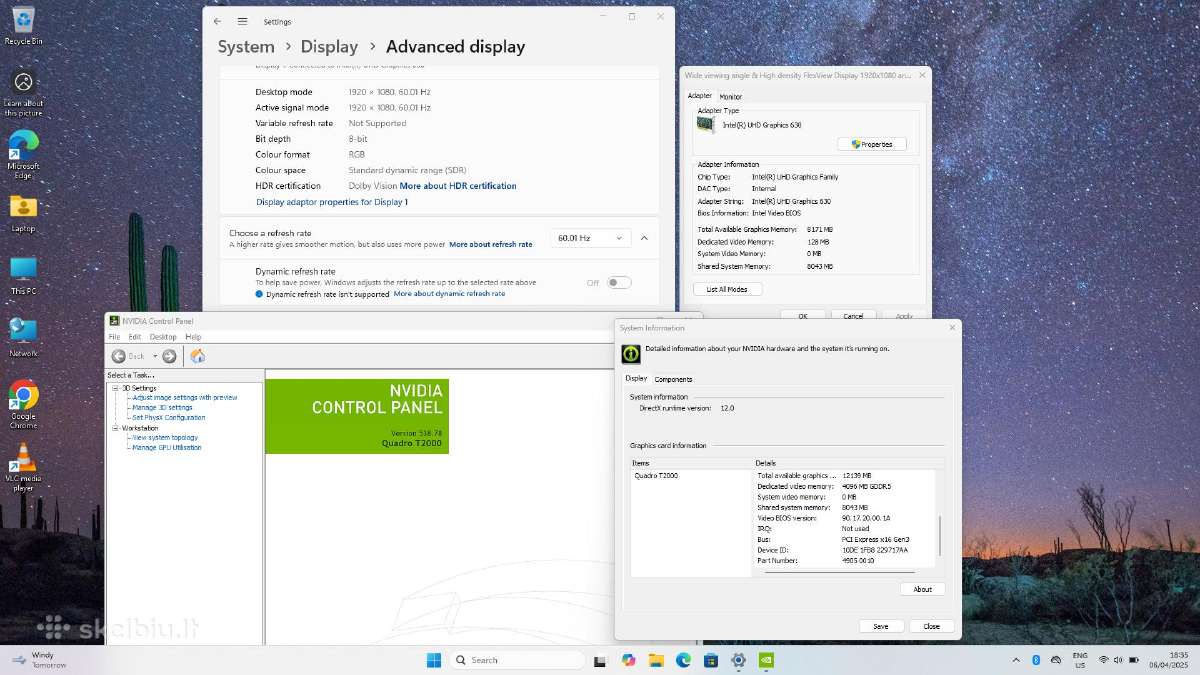1200x675 pixels.
Task: Click the Wi-Fi icon in system tray
Action: (1104, 660)
